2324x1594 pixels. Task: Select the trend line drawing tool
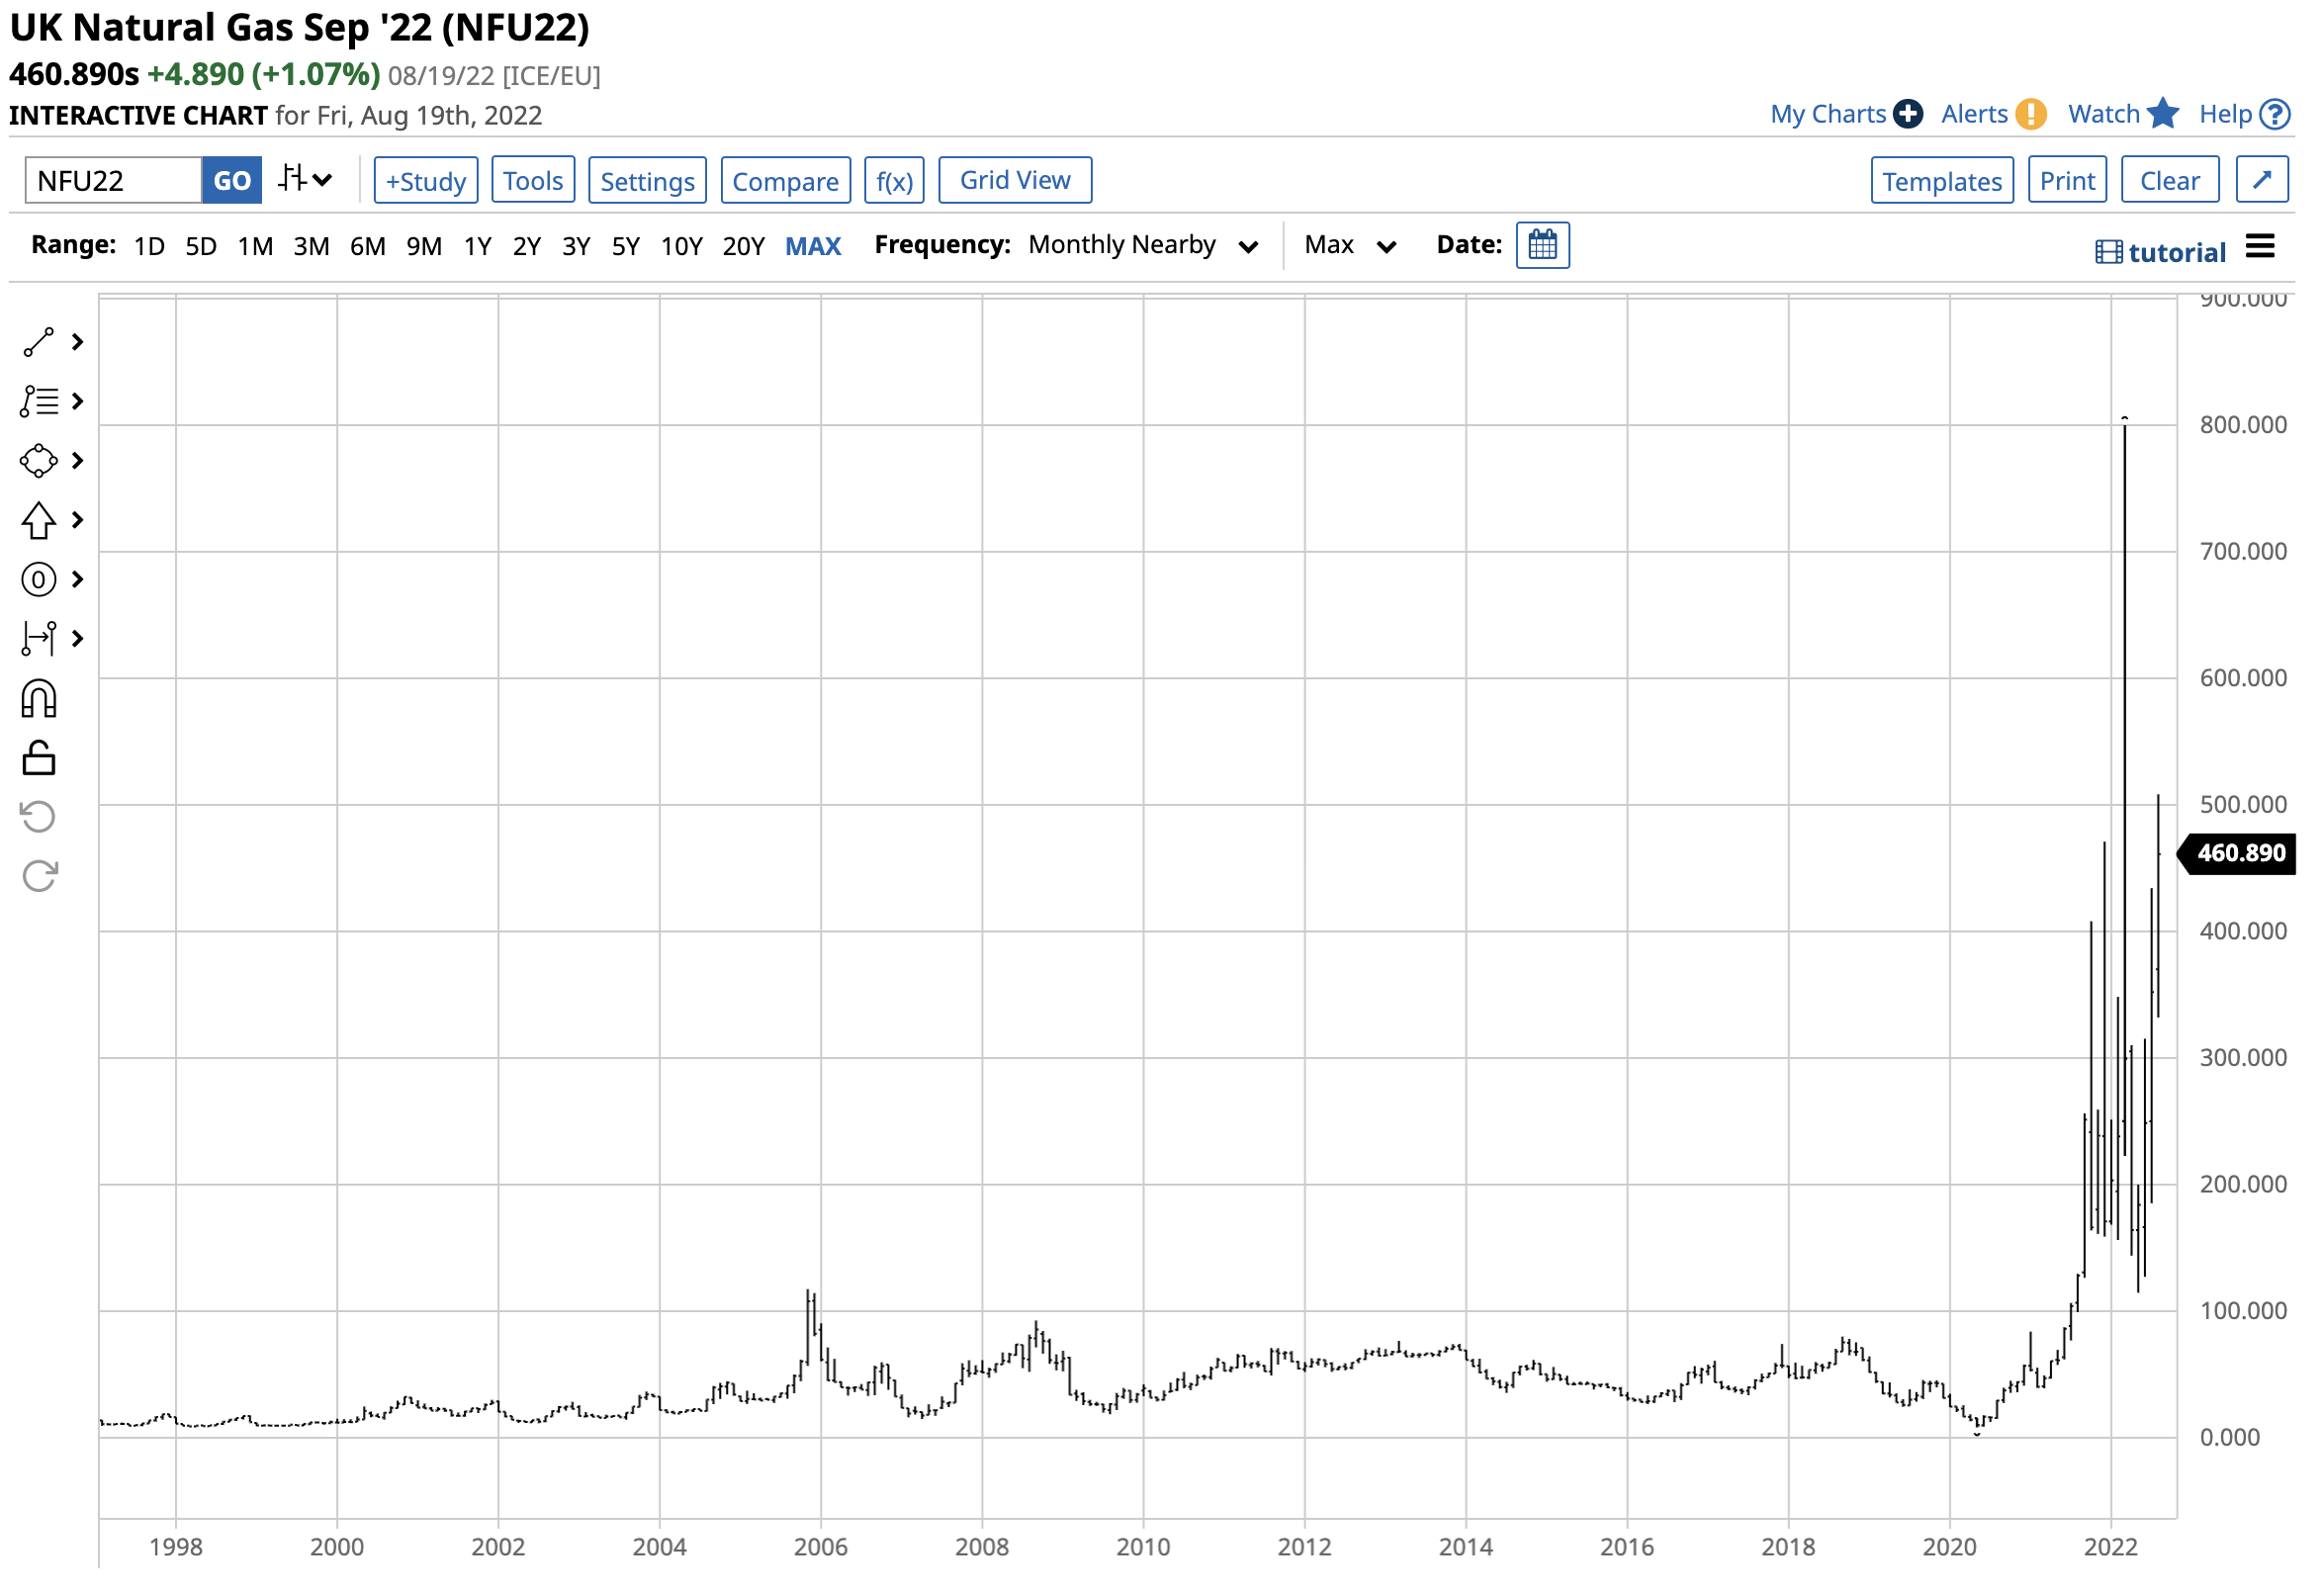[39, 343]
